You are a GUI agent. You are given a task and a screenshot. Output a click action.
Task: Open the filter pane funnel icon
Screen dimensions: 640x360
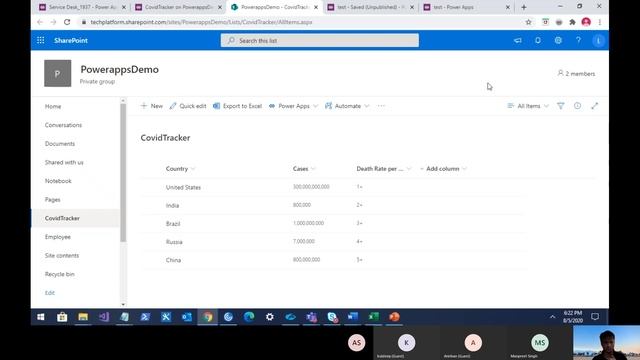(561, 106)
